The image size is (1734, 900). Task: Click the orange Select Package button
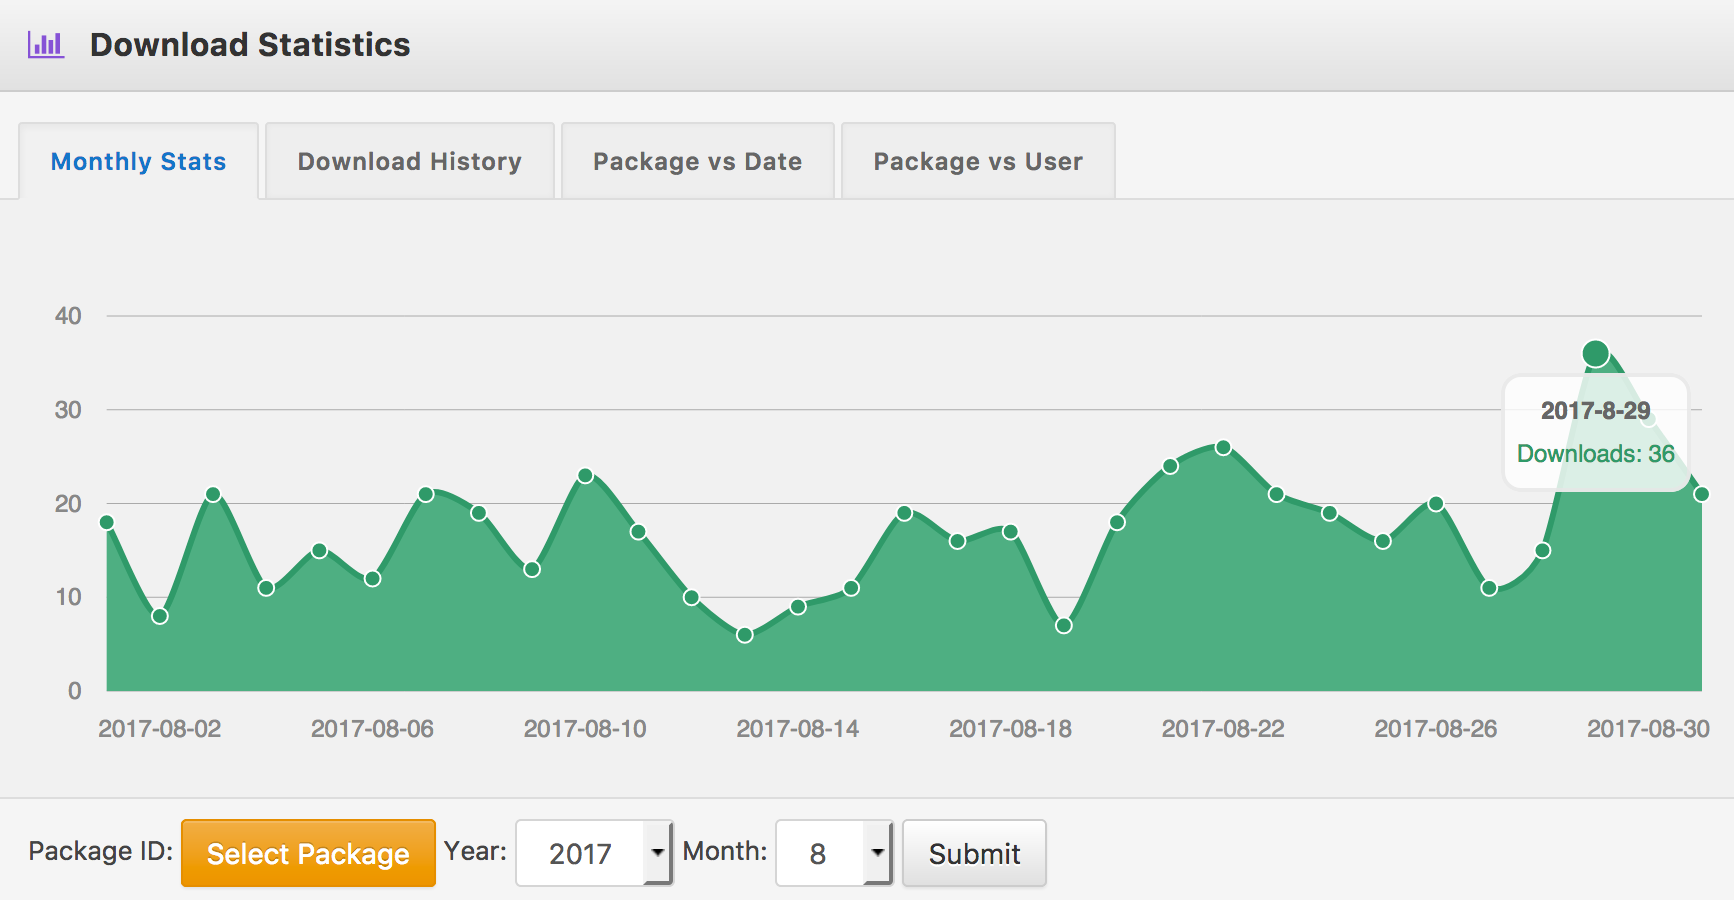pos(307,853)
